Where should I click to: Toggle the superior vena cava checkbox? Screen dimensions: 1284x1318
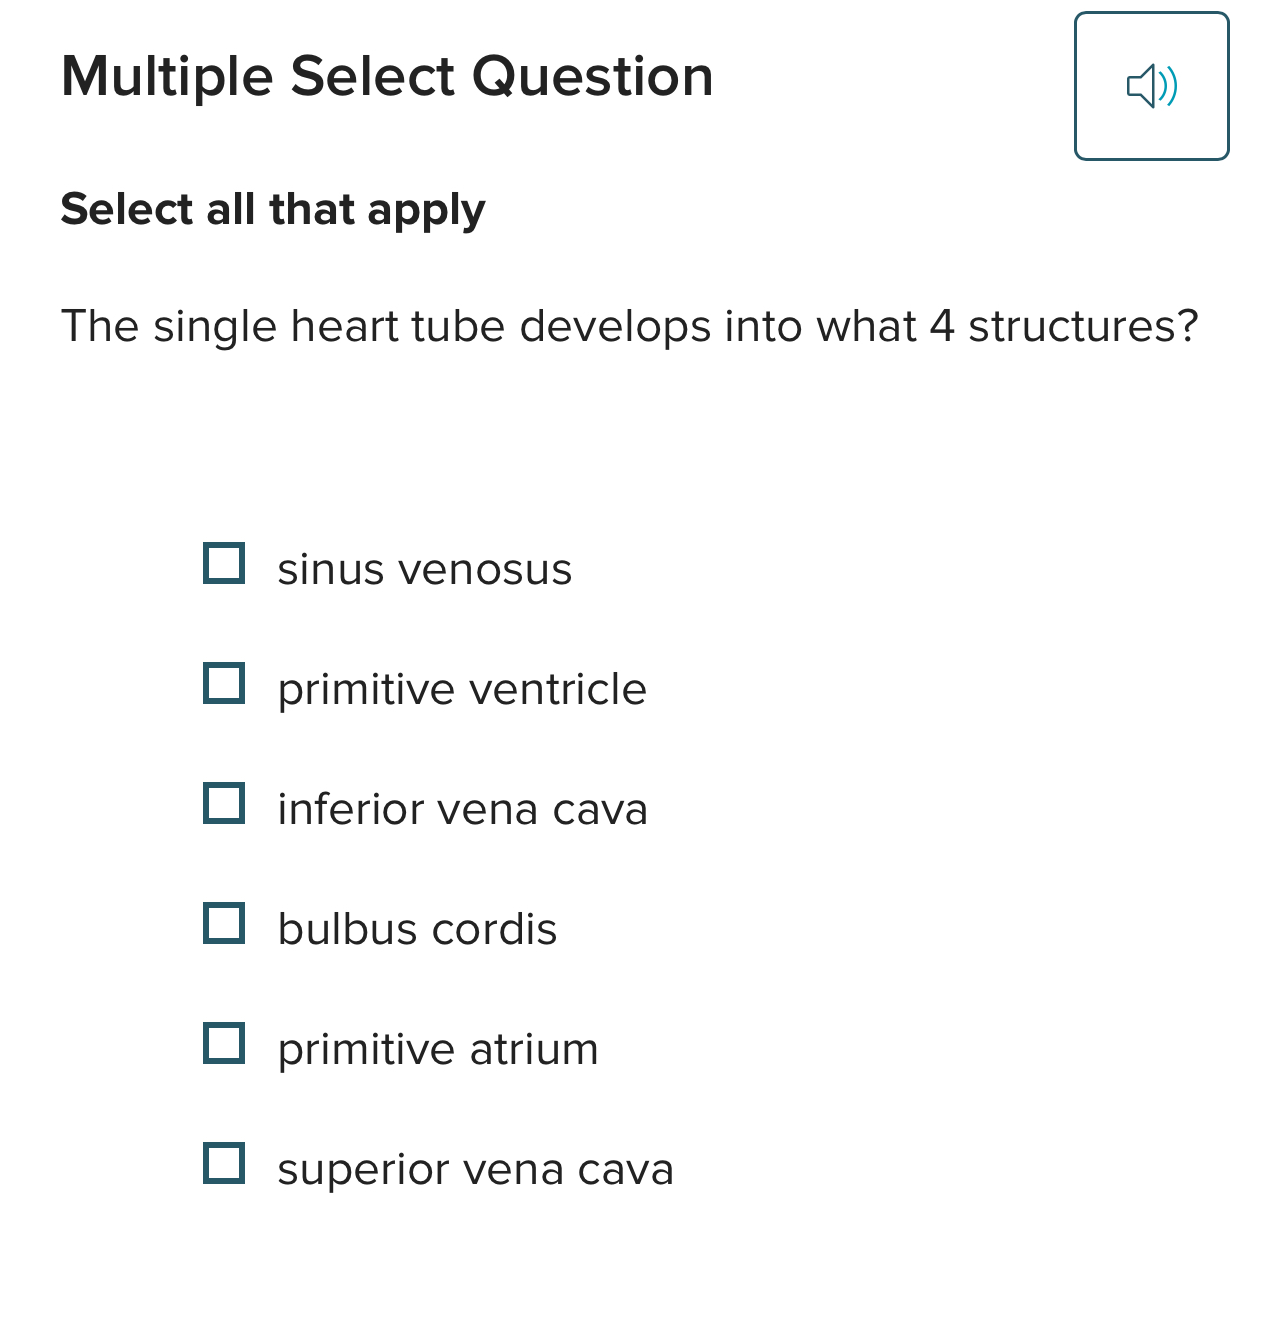pos(224,1163)
